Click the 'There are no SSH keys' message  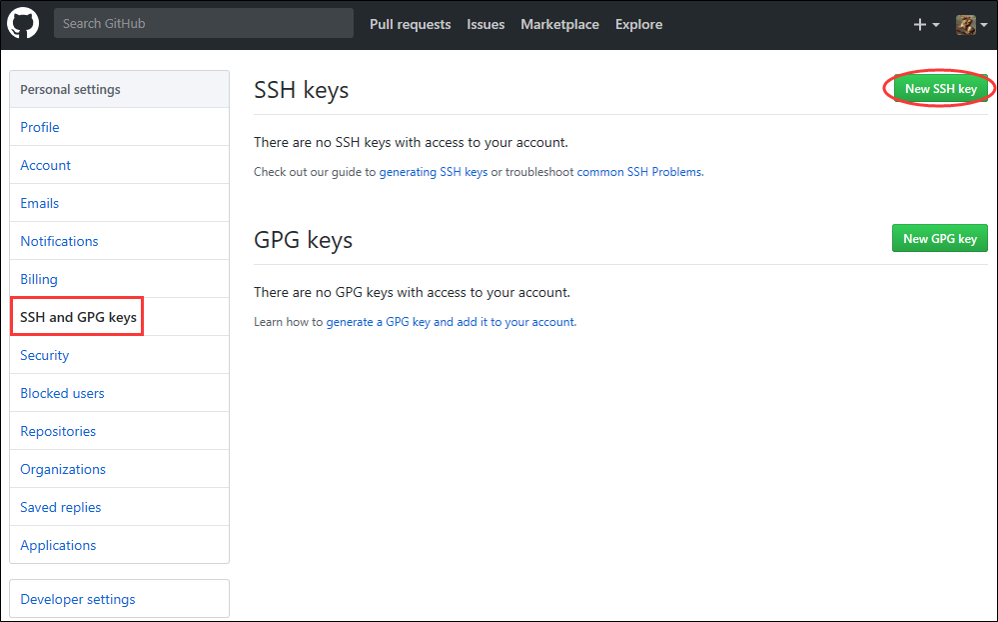(411, 143)
